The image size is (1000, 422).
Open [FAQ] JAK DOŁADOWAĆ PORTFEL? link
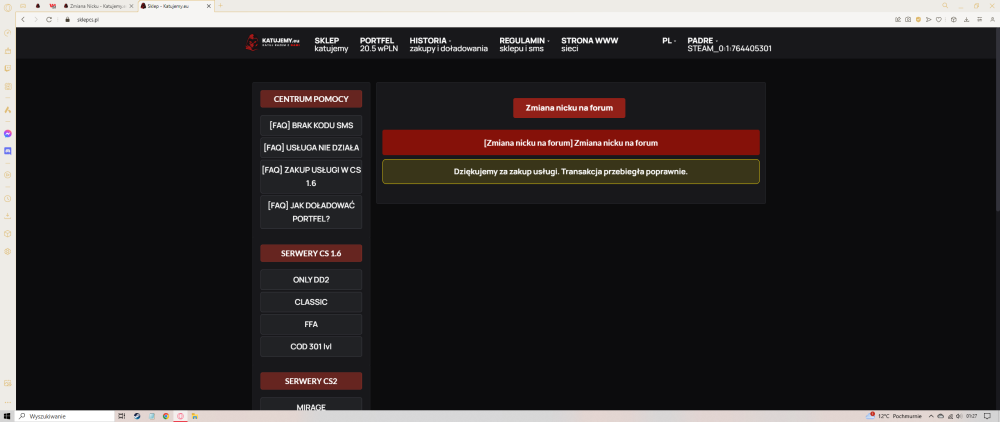[x=311, y=212]
